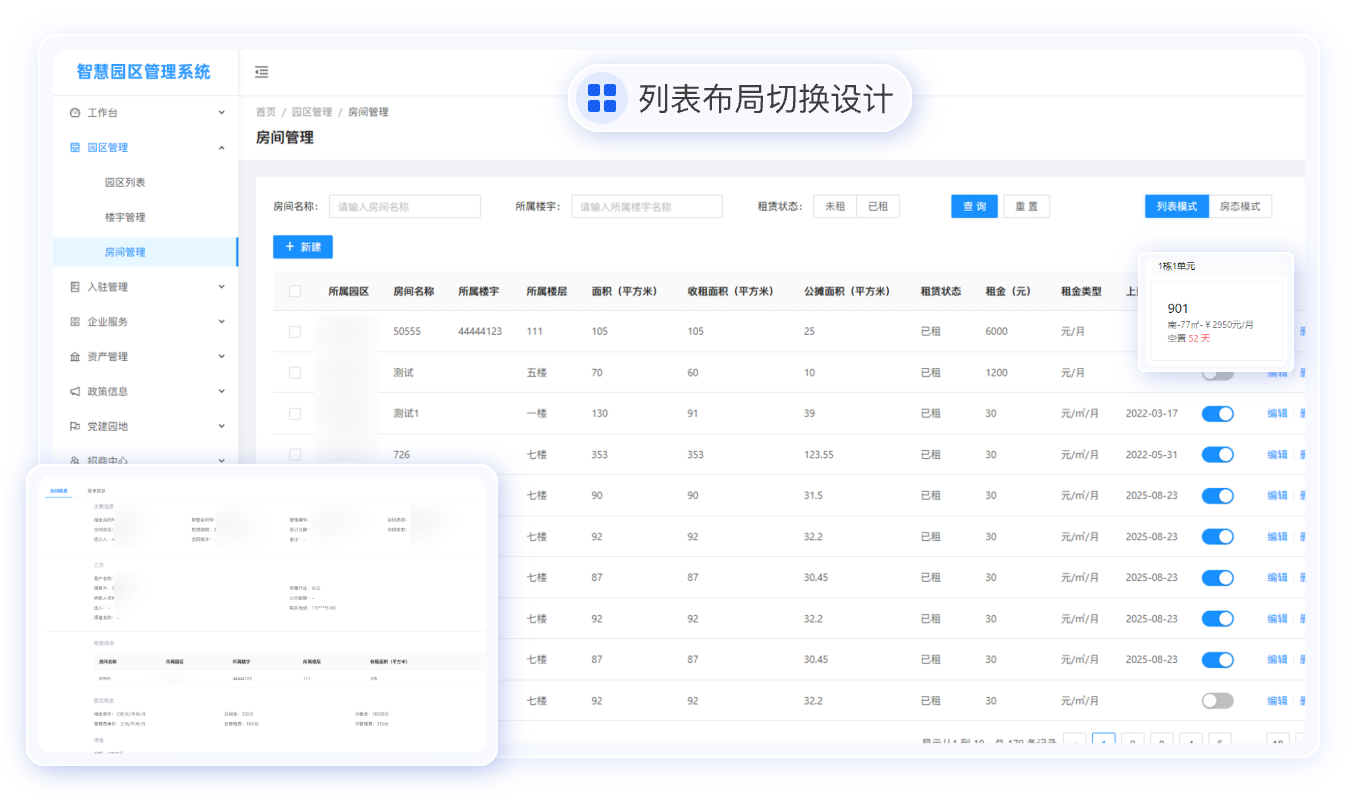Select the 未租 rental status filter
1358x802 pixels.
(835, 207)
